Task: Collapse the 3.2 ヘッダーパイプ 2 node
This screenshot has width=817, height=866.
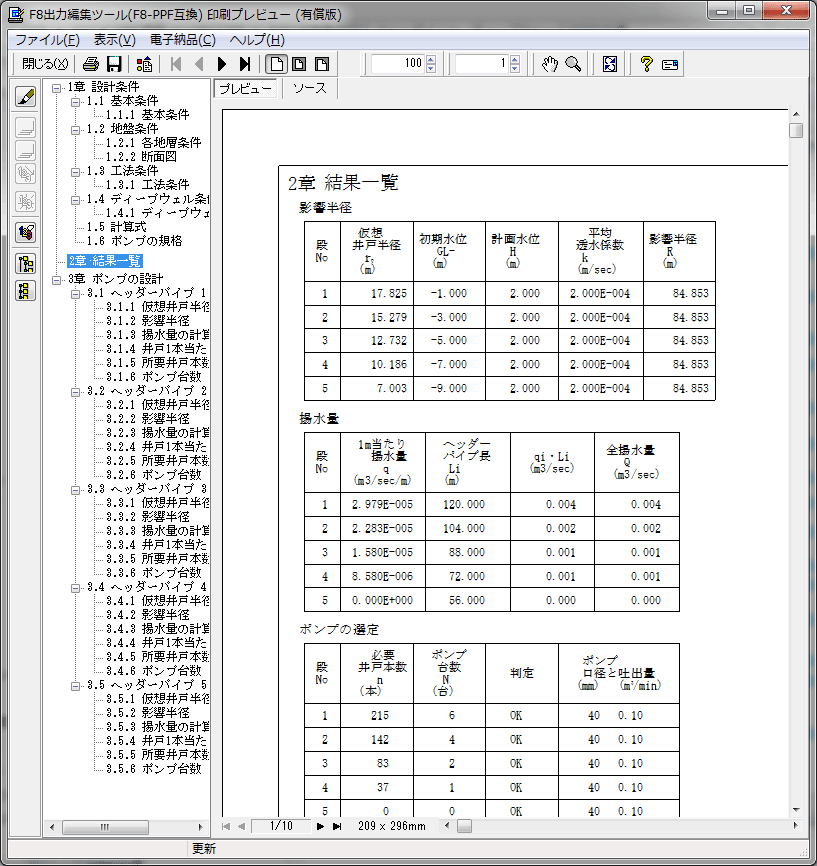Action: tap(75, 392)
